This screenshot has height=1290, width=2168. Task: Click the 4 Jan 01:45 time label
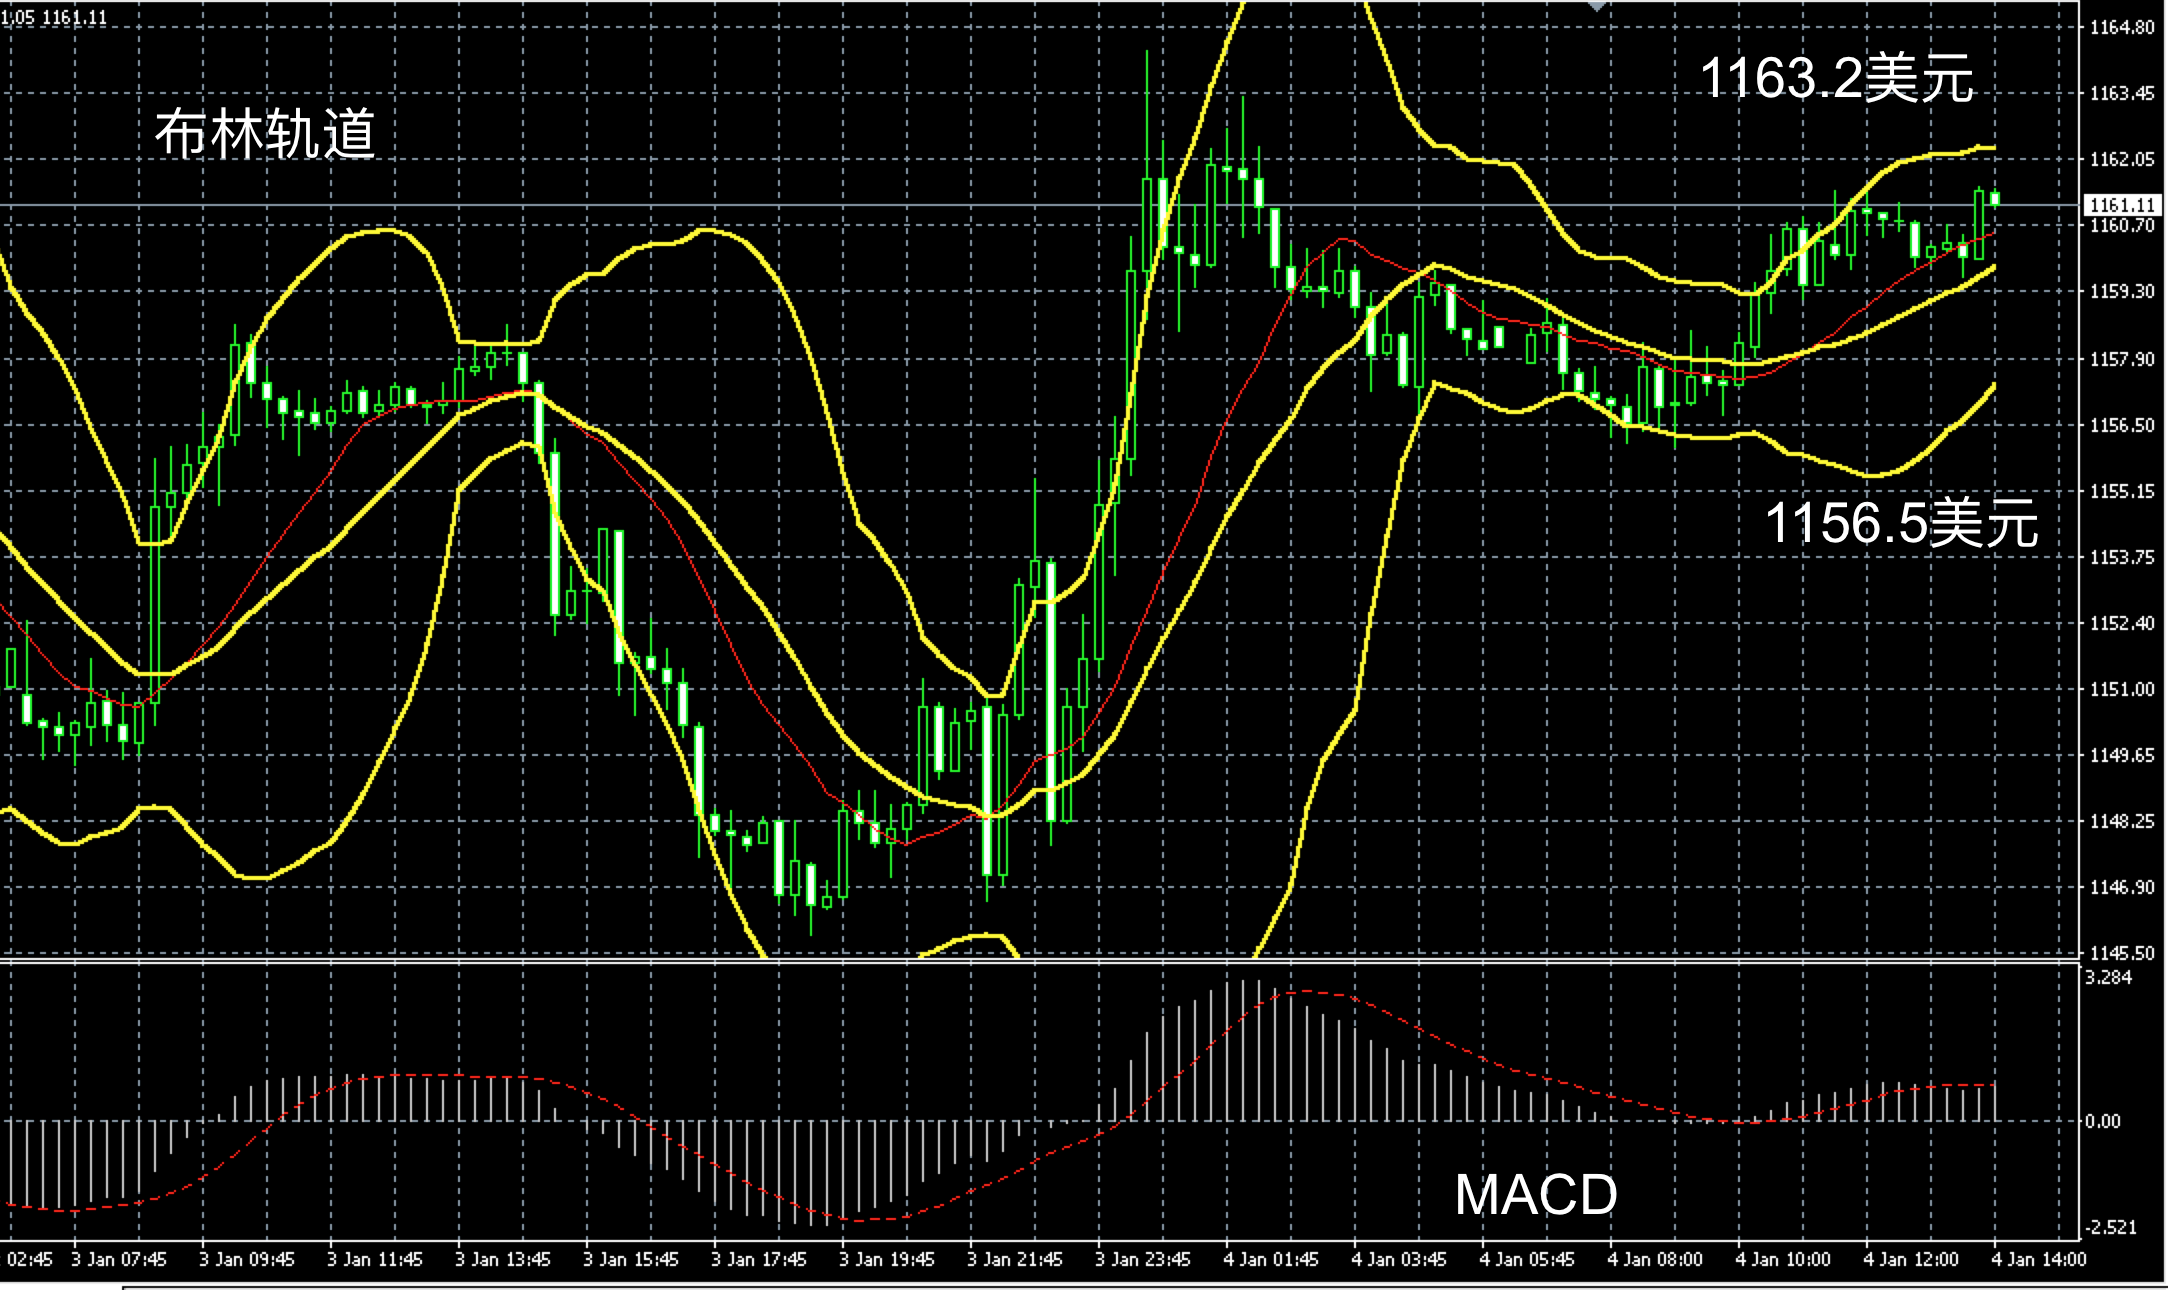[1270, 1260]
